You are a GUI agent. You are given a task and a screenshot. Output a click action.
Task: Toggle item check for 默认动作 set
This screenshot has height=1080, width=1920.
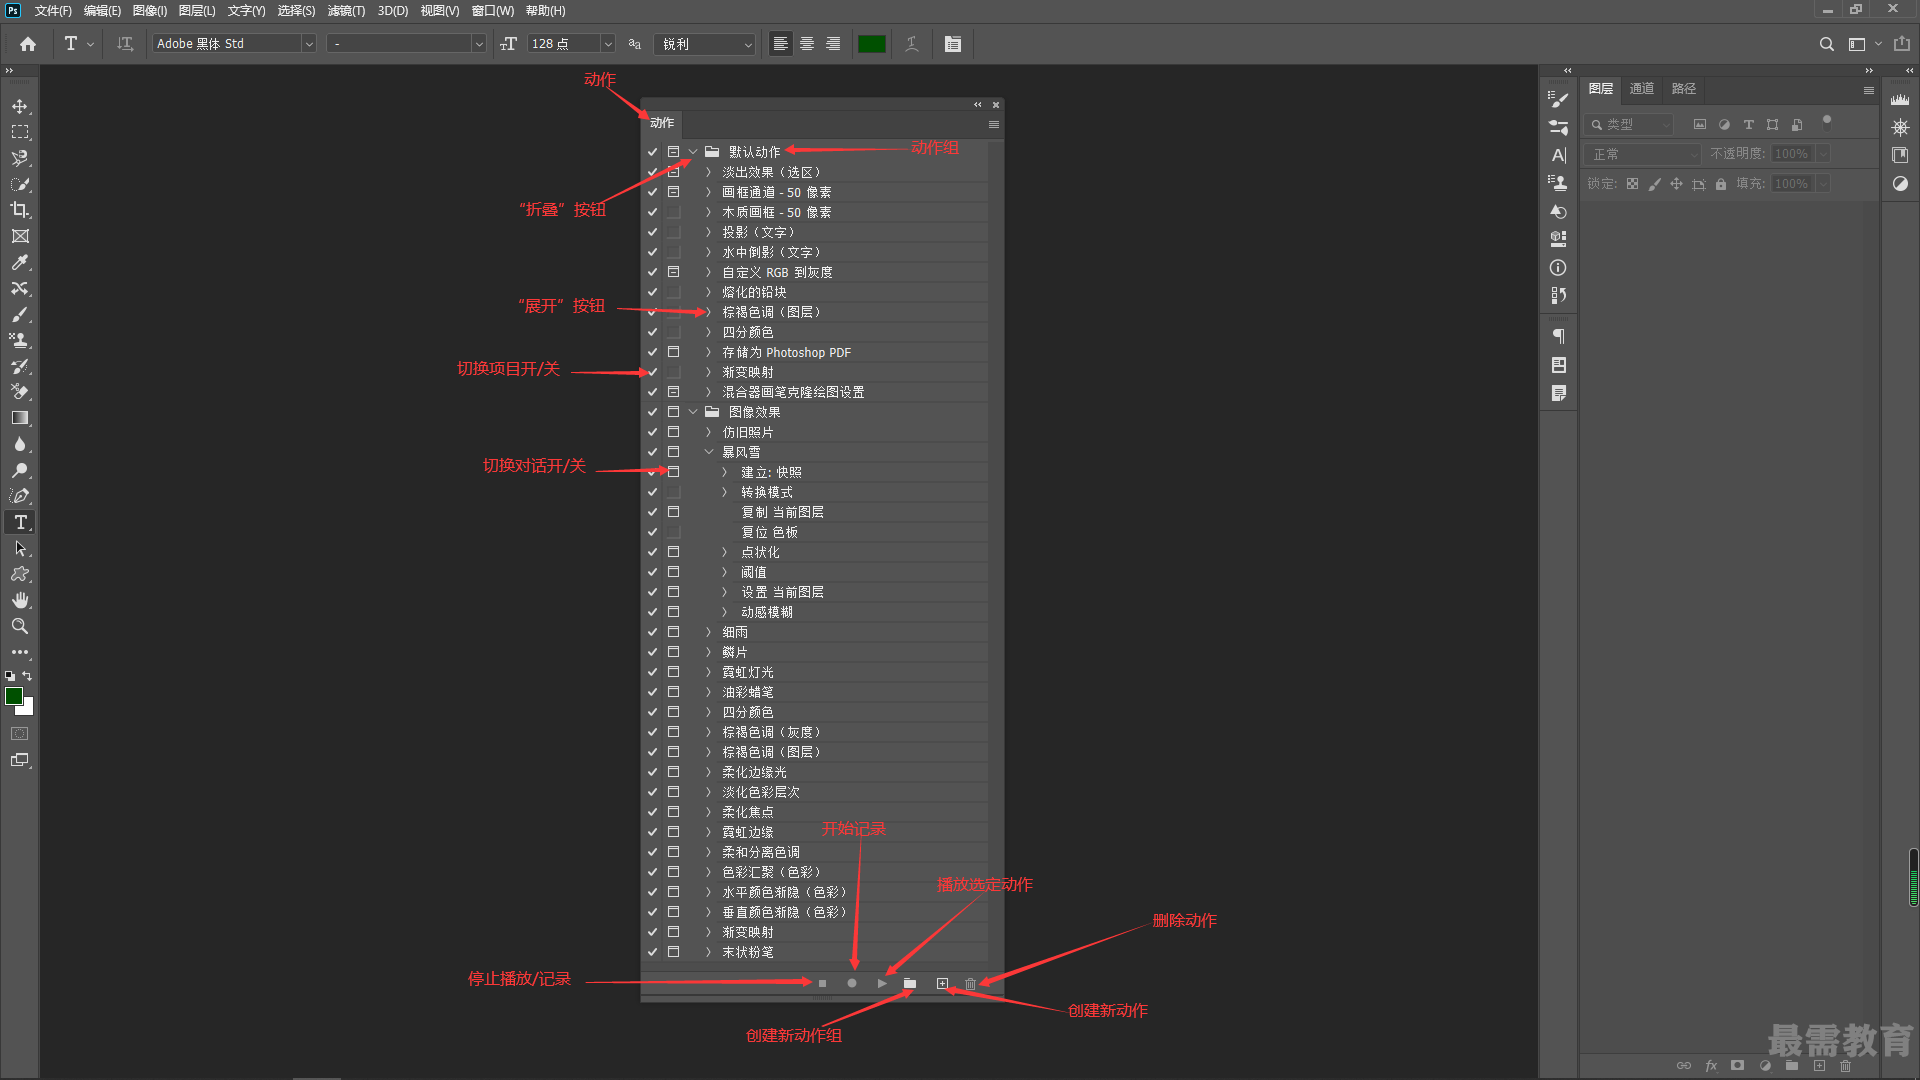(652, 152)
